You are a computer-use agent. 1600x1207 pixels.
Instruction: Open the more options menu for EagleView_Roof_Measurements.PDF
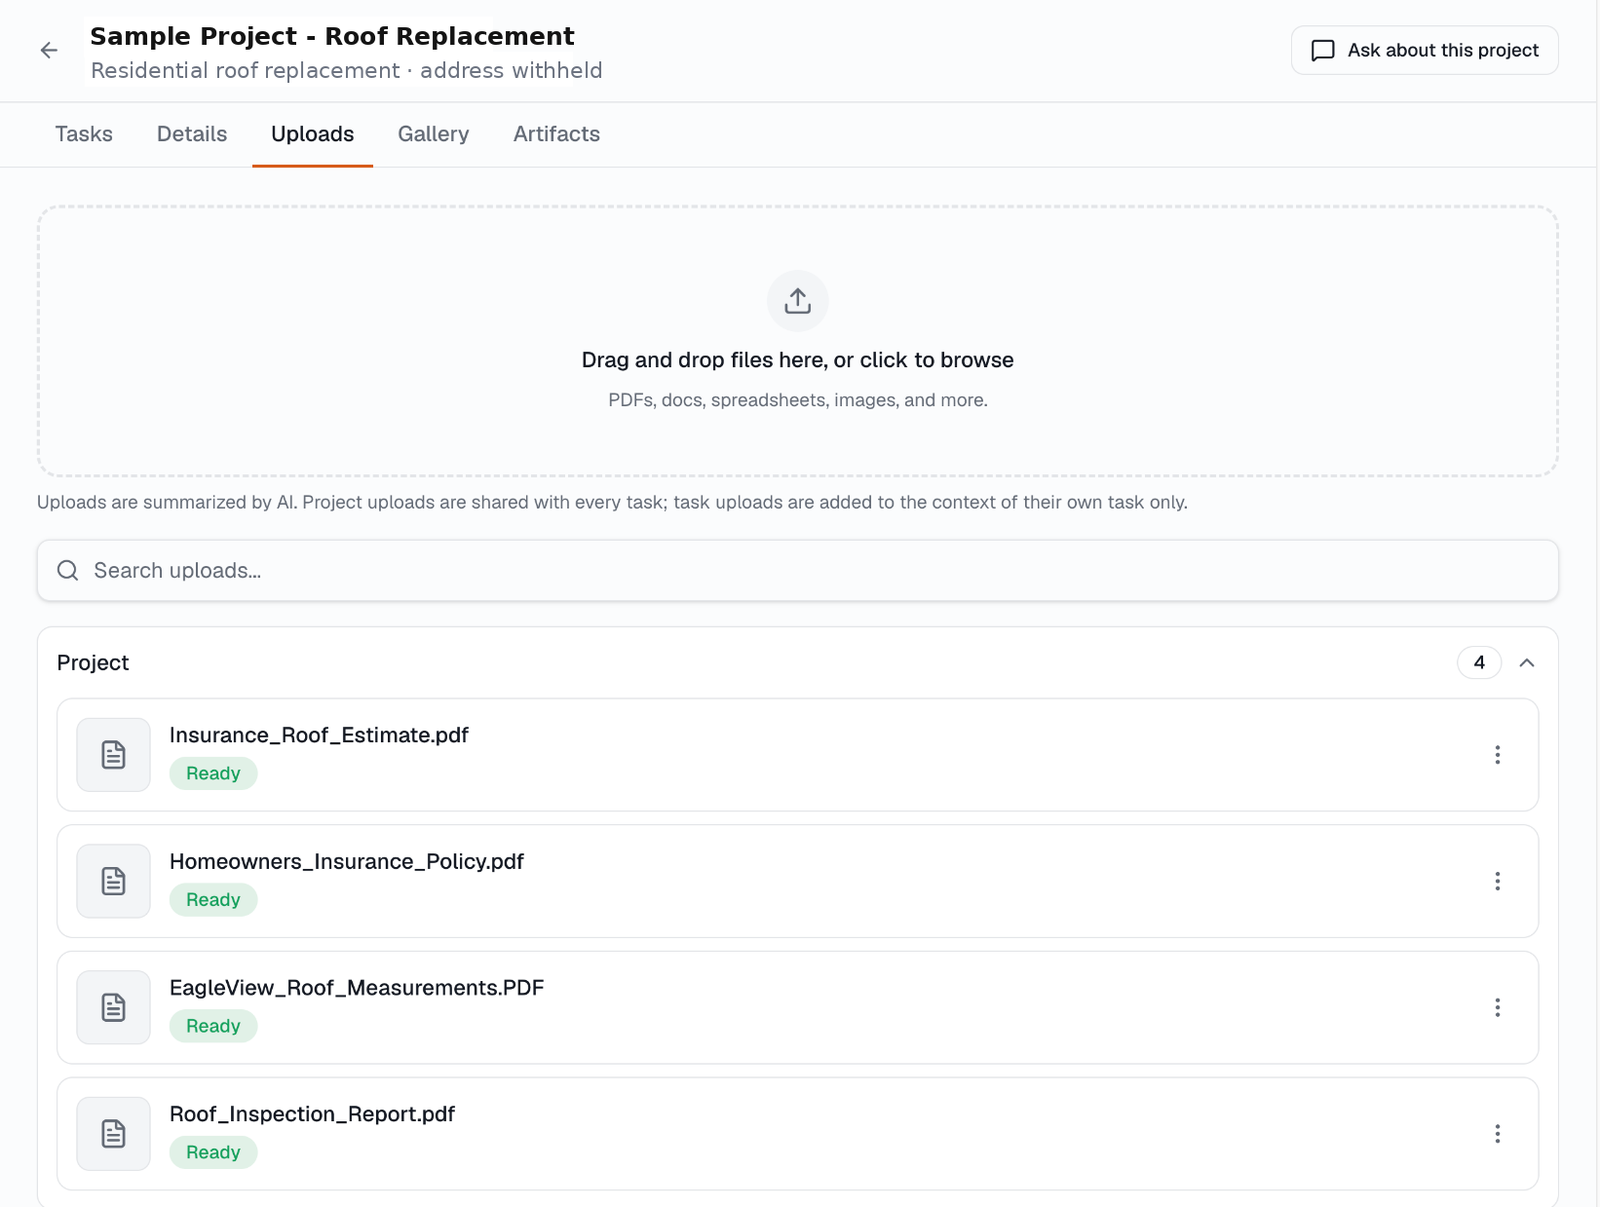pos(1497,1007)
